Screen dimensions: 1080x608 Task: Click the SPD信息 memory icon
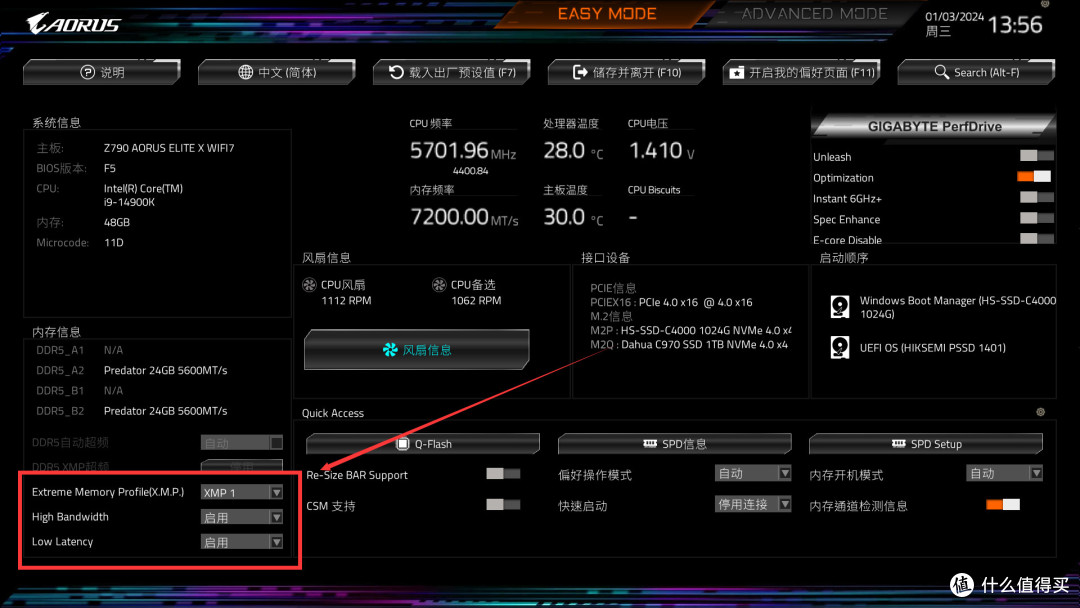point(650,443)
